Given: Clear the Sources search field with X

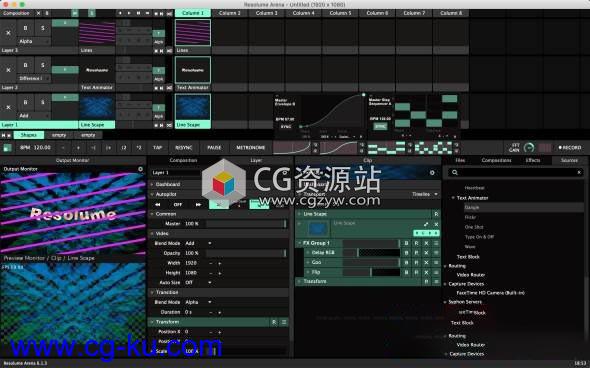Looking at the screenshot, I should point(579,172).
